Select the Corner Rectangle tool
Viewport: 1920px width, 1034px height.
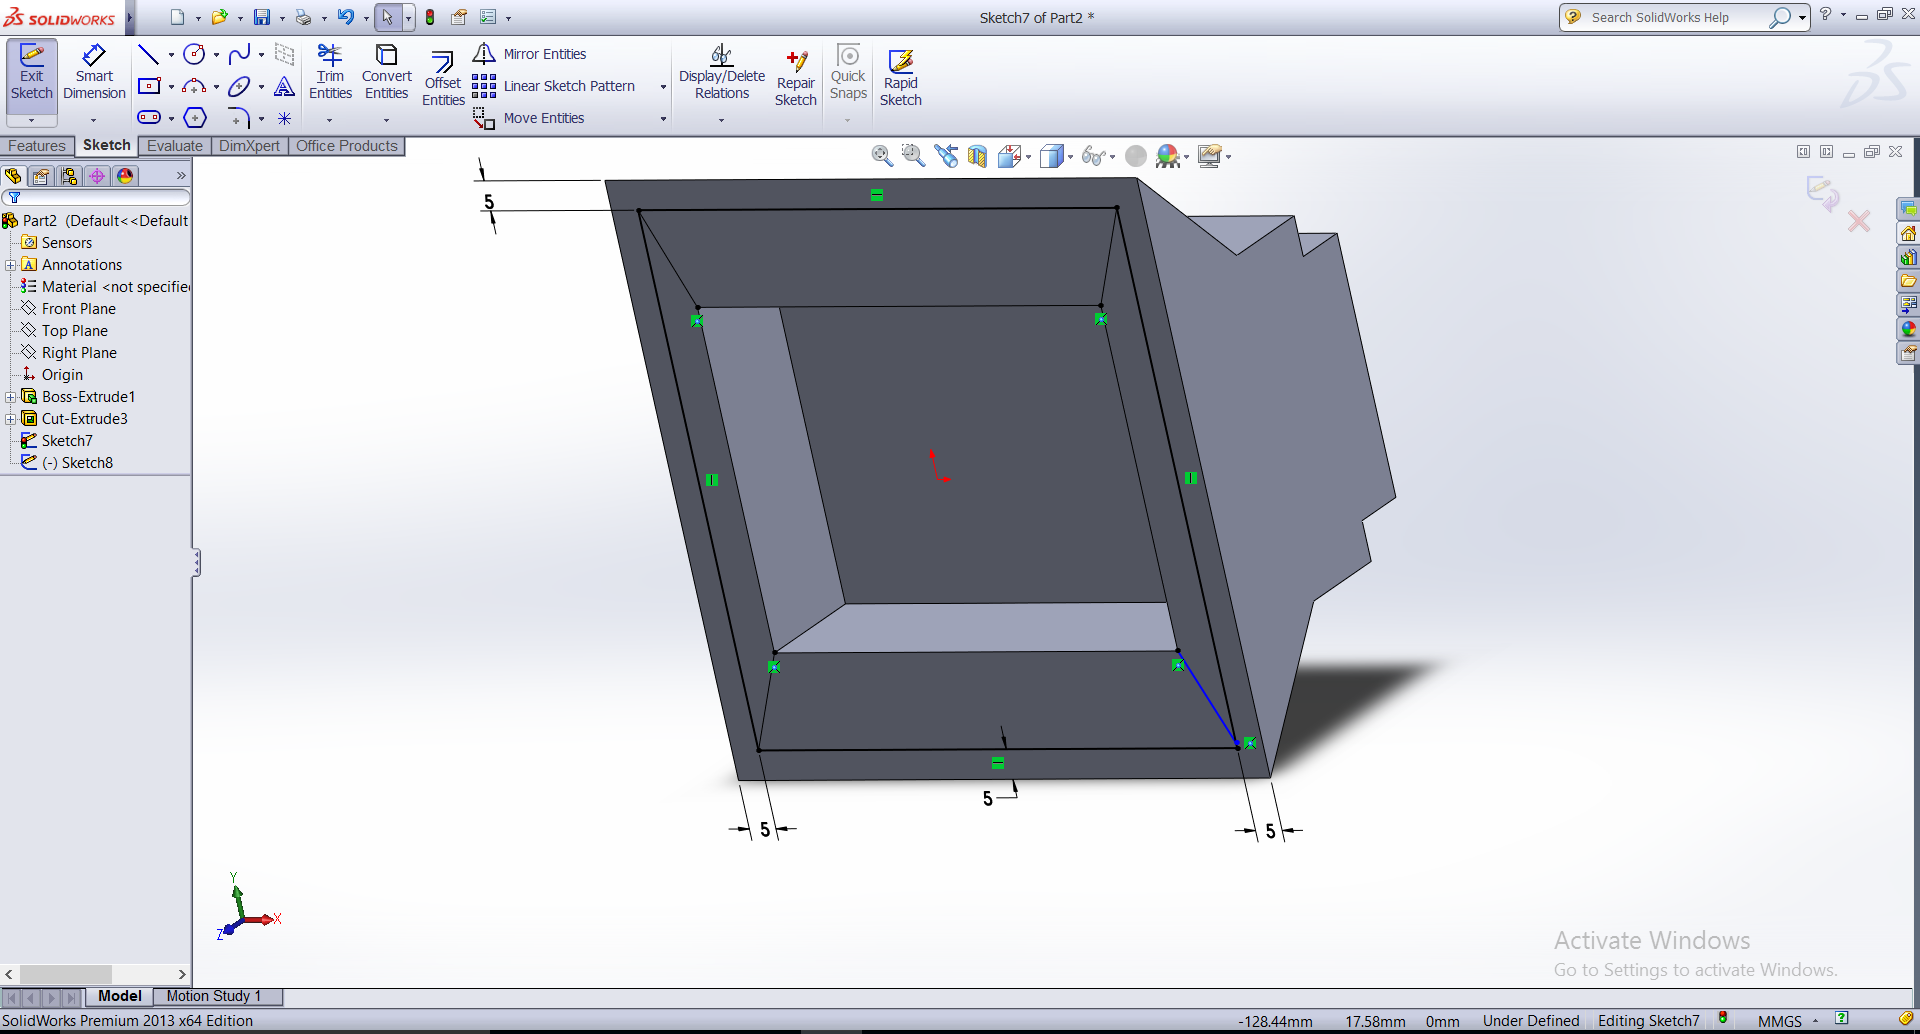coord(149,86)
